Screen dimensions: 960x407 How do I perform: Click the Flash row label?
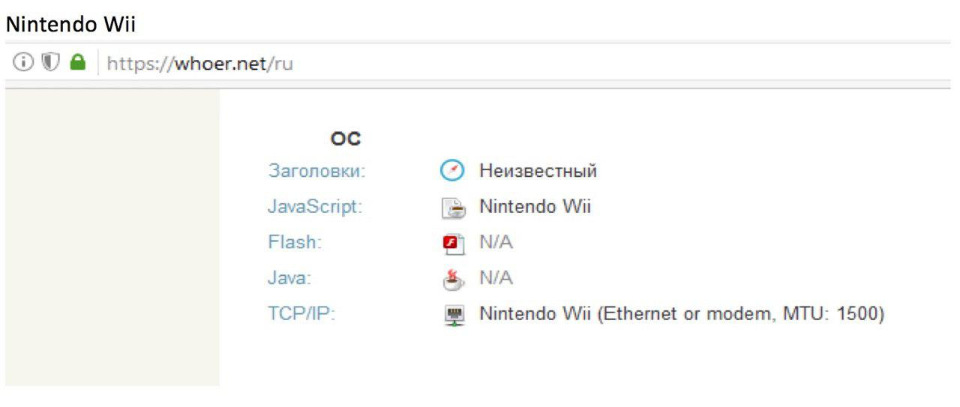tap(294, 243)
